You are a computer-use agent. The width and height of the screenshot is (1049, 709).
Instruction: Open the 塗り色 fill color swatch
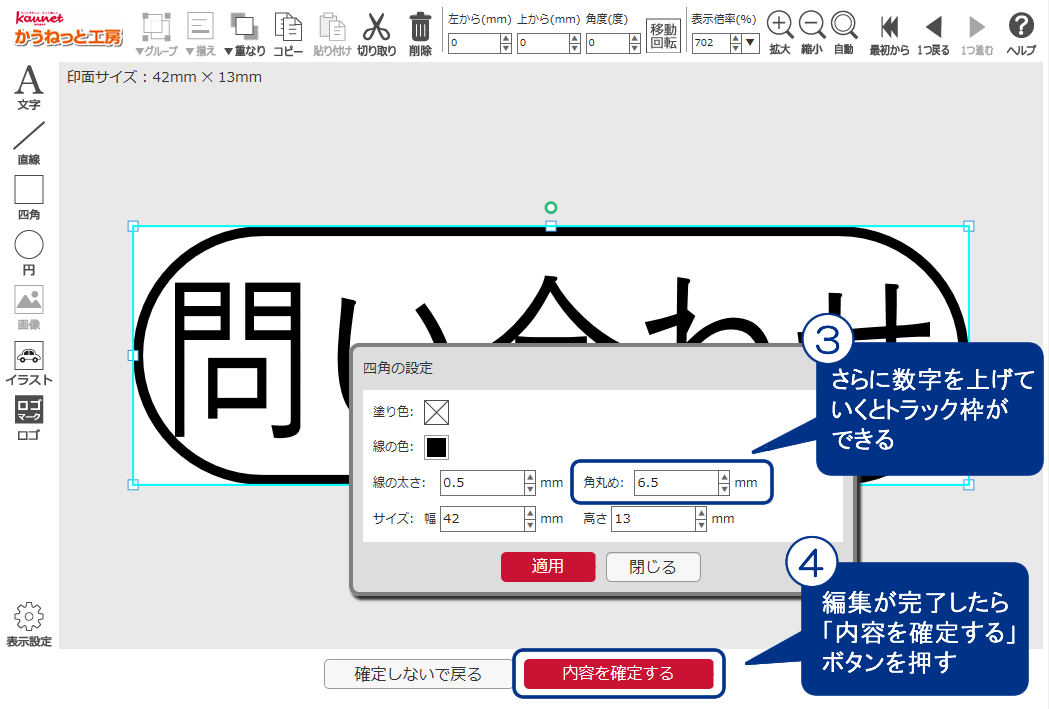click(436, 412)
